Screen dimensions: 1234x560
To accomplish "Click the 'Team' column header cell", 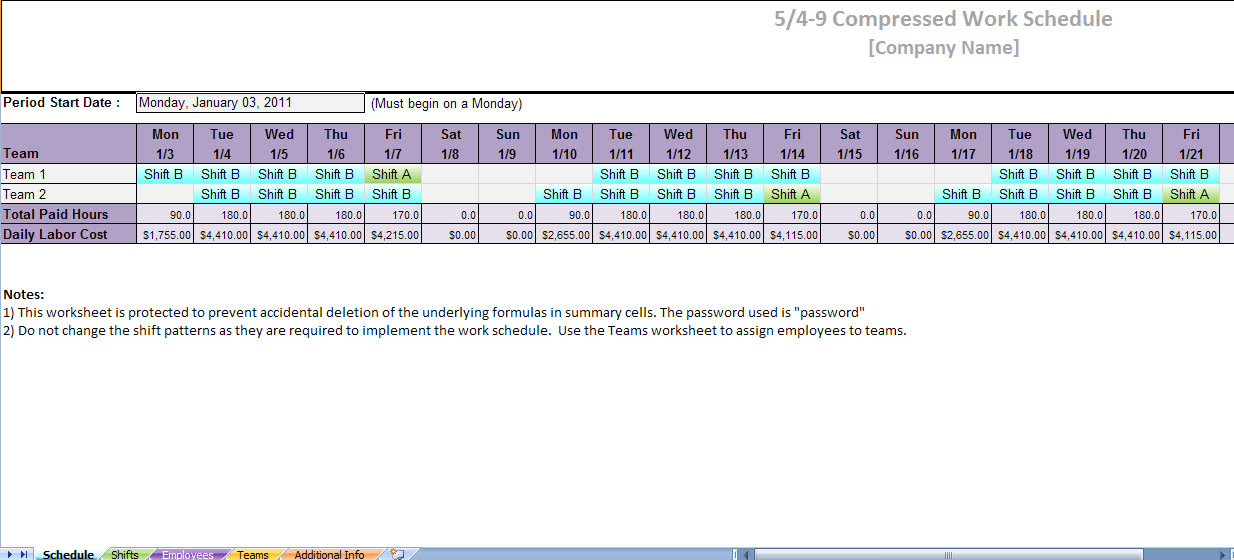I will (68, 144).
